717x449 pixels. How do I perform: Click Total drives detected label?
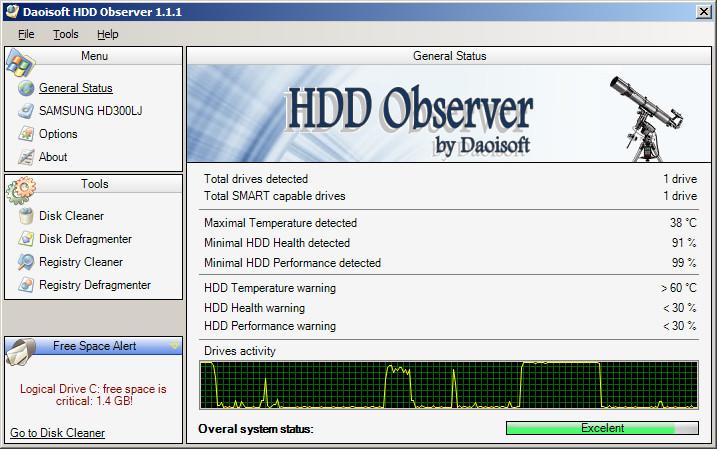(x=256, y=179)
